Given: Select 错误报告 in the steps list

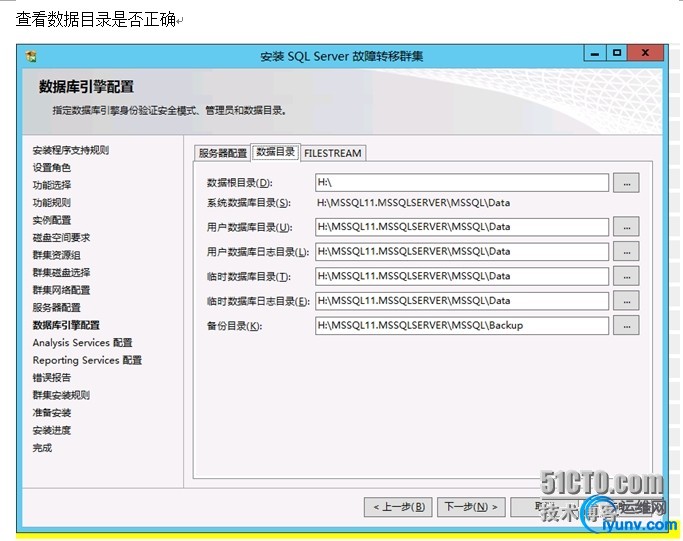Looking at the screenshot, I should pos(51,377).
